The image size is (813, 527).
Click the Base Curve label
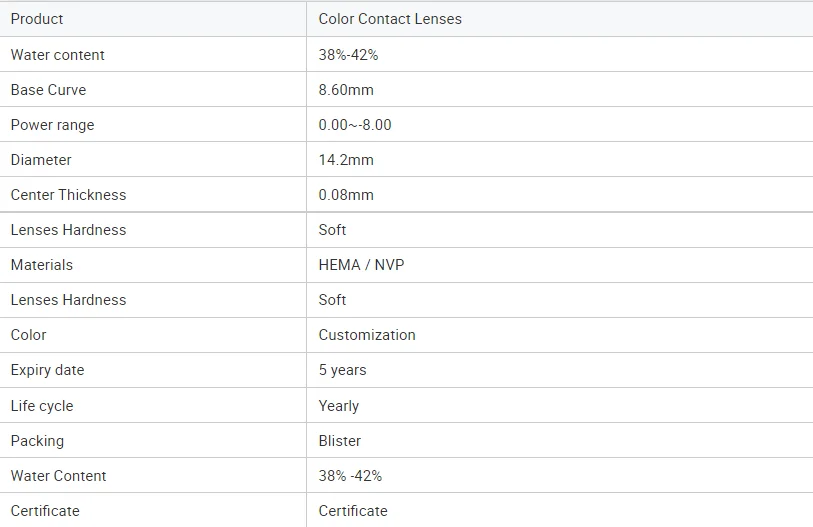[48, 90]
